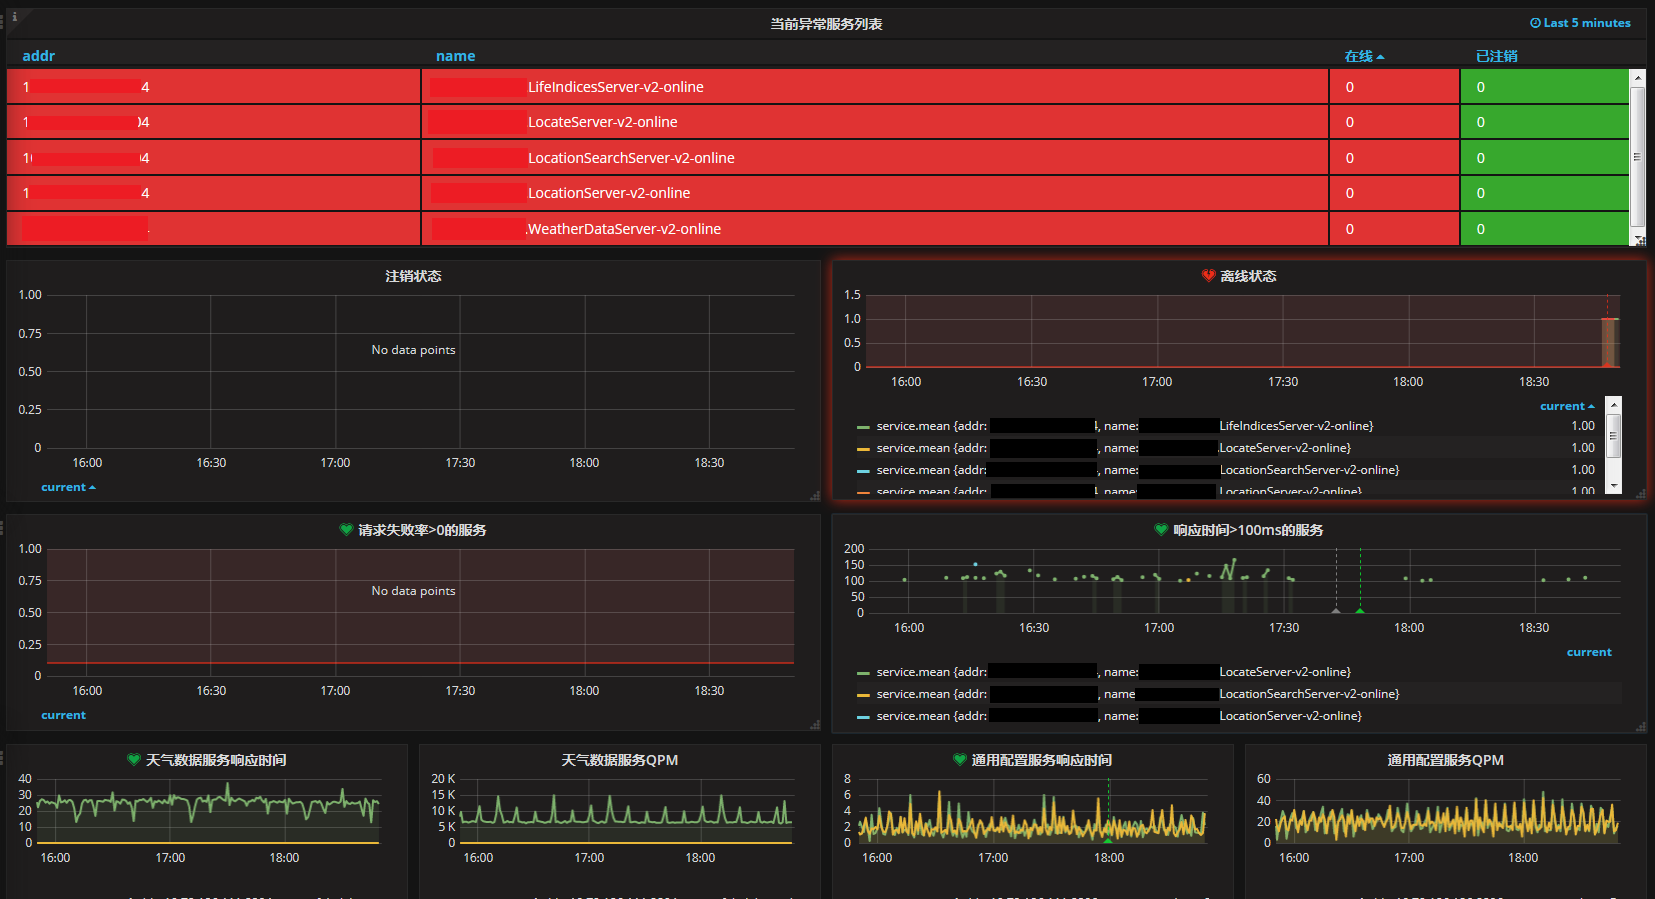Toggle LocateServer-v2-online series in 离线状态 legend
This screenshot has width=1655, height=899.
[x=1114, y=448]
